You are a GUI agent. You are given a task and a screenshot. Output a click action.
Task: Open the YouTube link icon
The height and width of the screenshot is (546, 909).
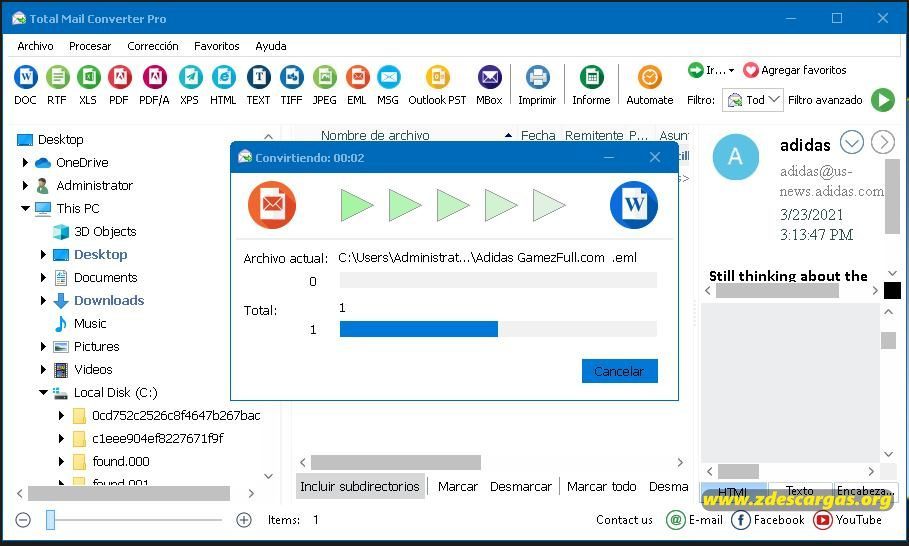coord(823,520)
